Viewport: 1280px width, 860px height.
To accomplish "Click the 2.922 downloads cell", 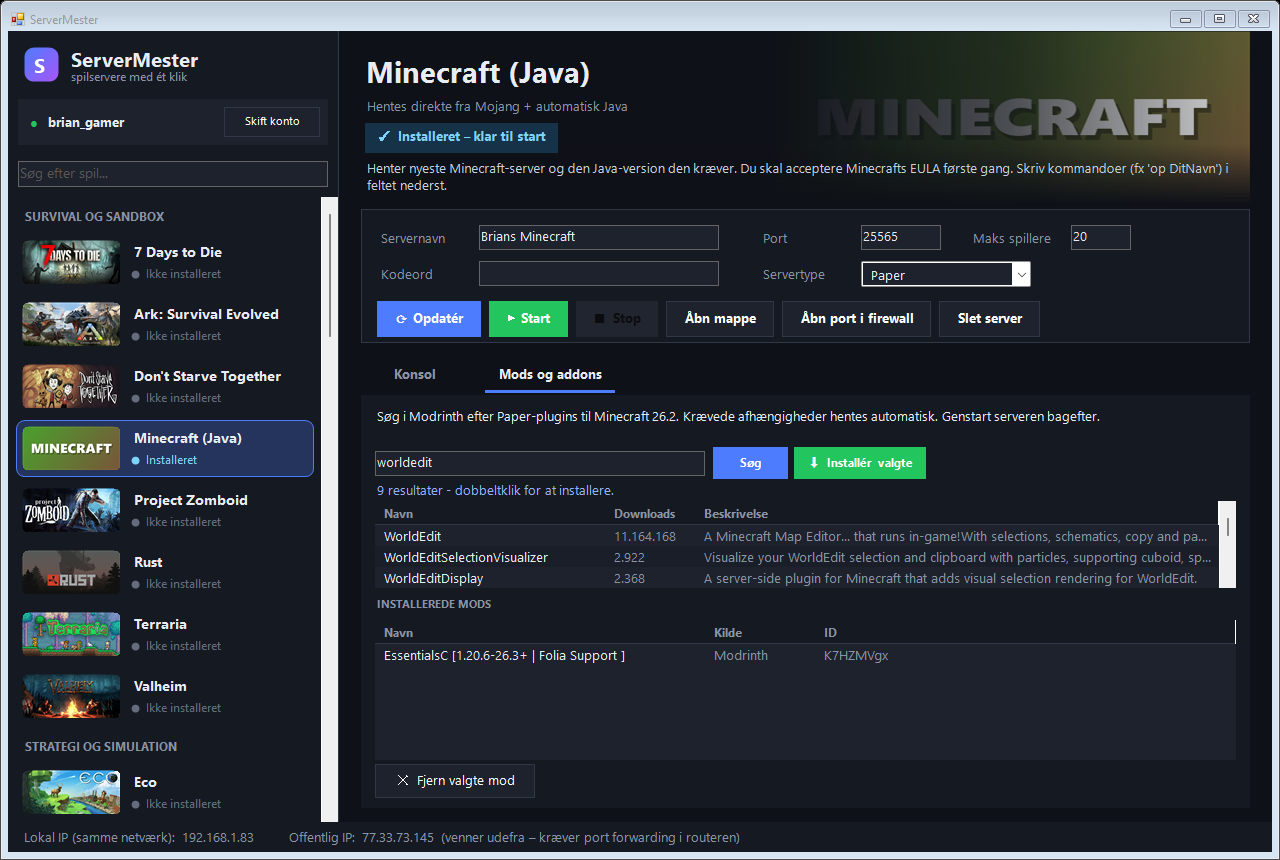I will pyautogui.click(x=629, y=557).
